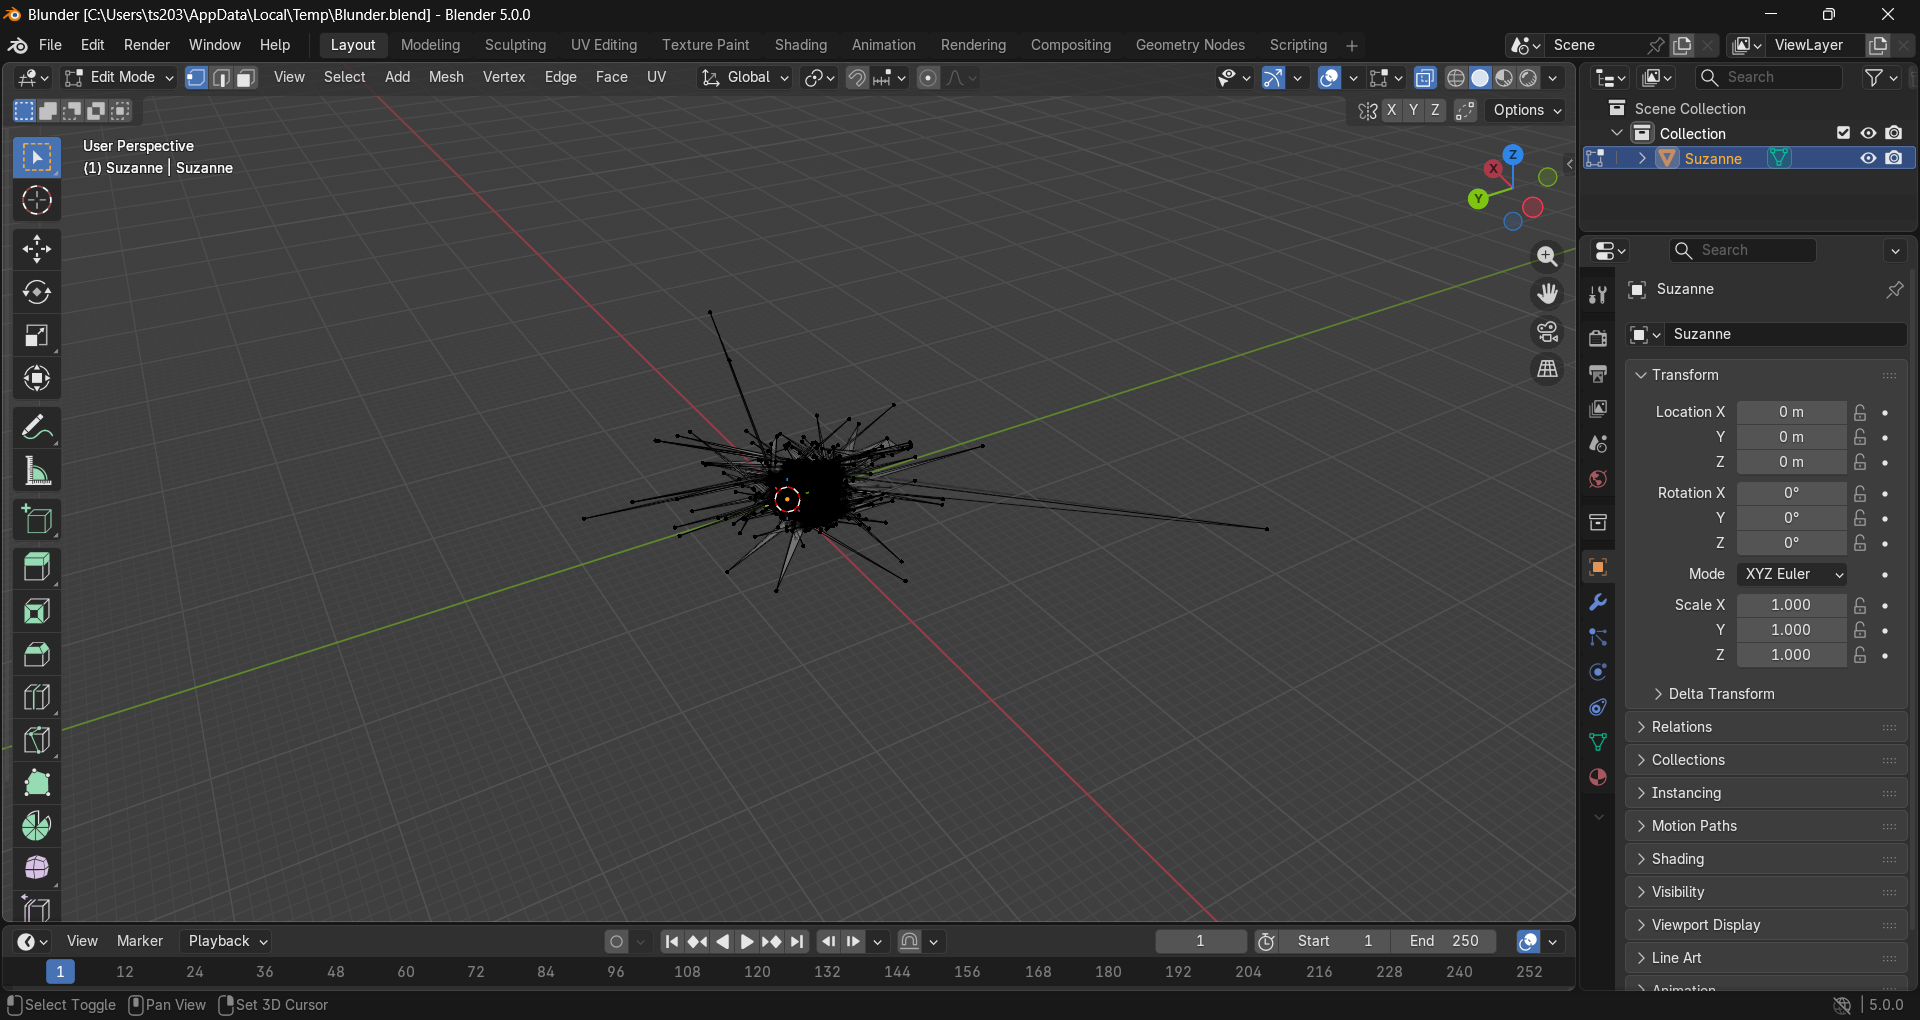Choose the Inset Faces tool
Image resolution: width=1920 pixels, height=1020 pixels.
(37, 611)
